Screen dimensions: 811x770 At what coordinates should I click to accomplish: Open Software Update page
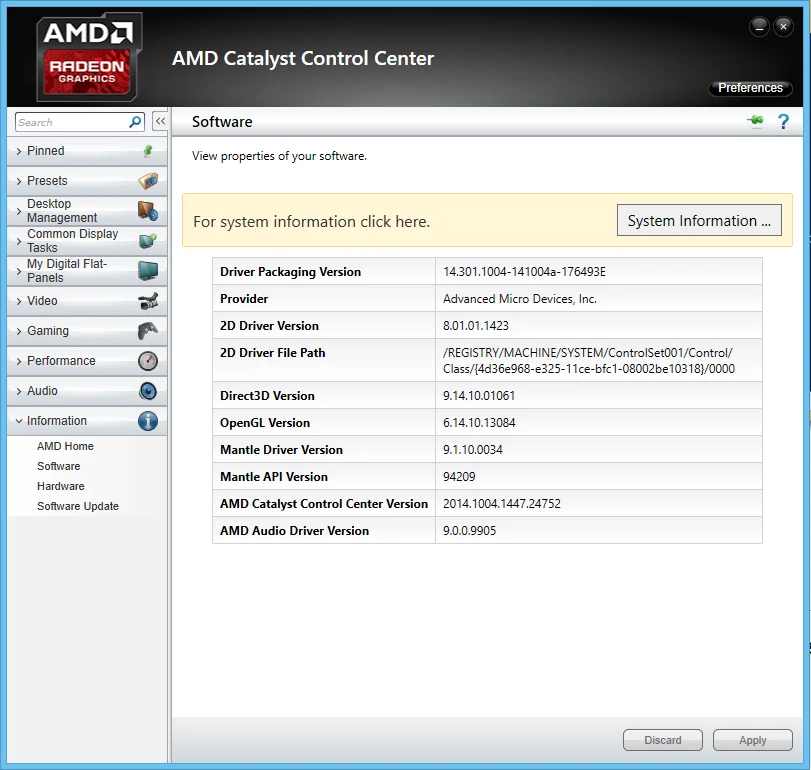click(x=78, y=506)
